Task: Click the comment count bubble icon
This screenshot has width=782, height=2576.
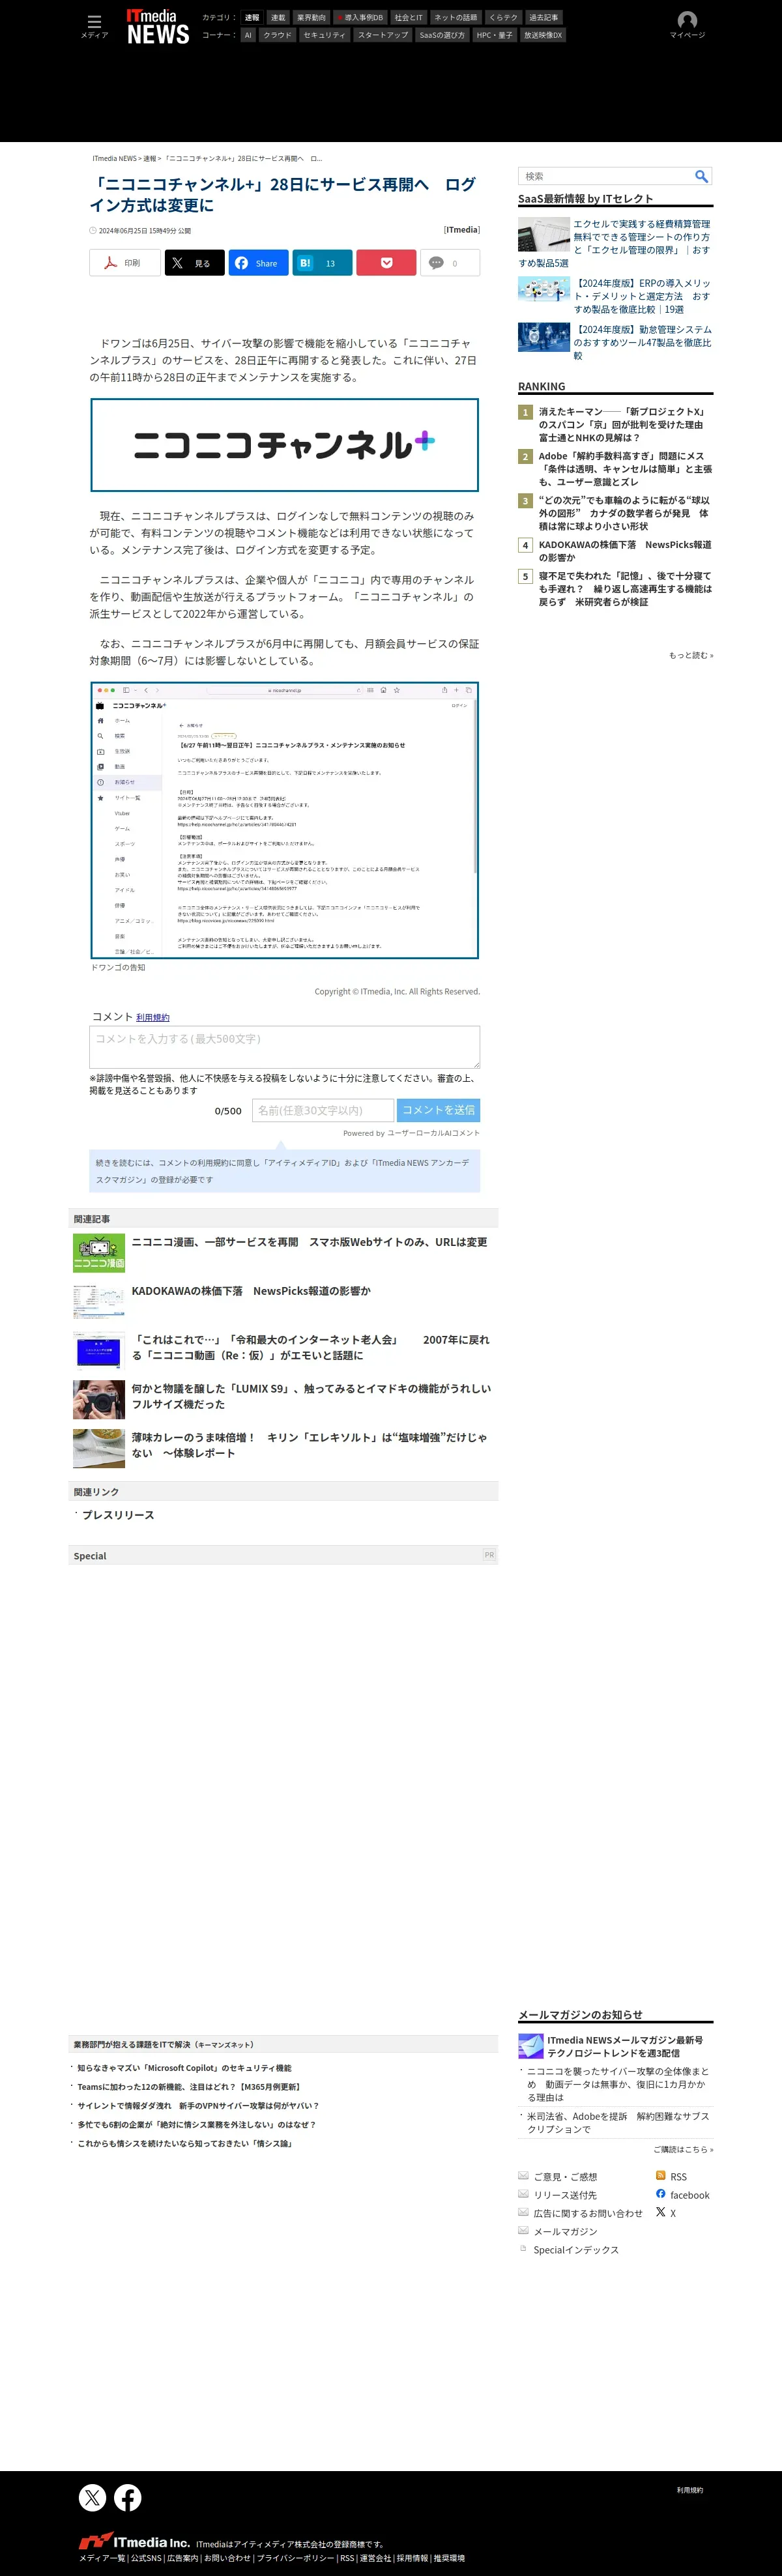Action: 436,263
